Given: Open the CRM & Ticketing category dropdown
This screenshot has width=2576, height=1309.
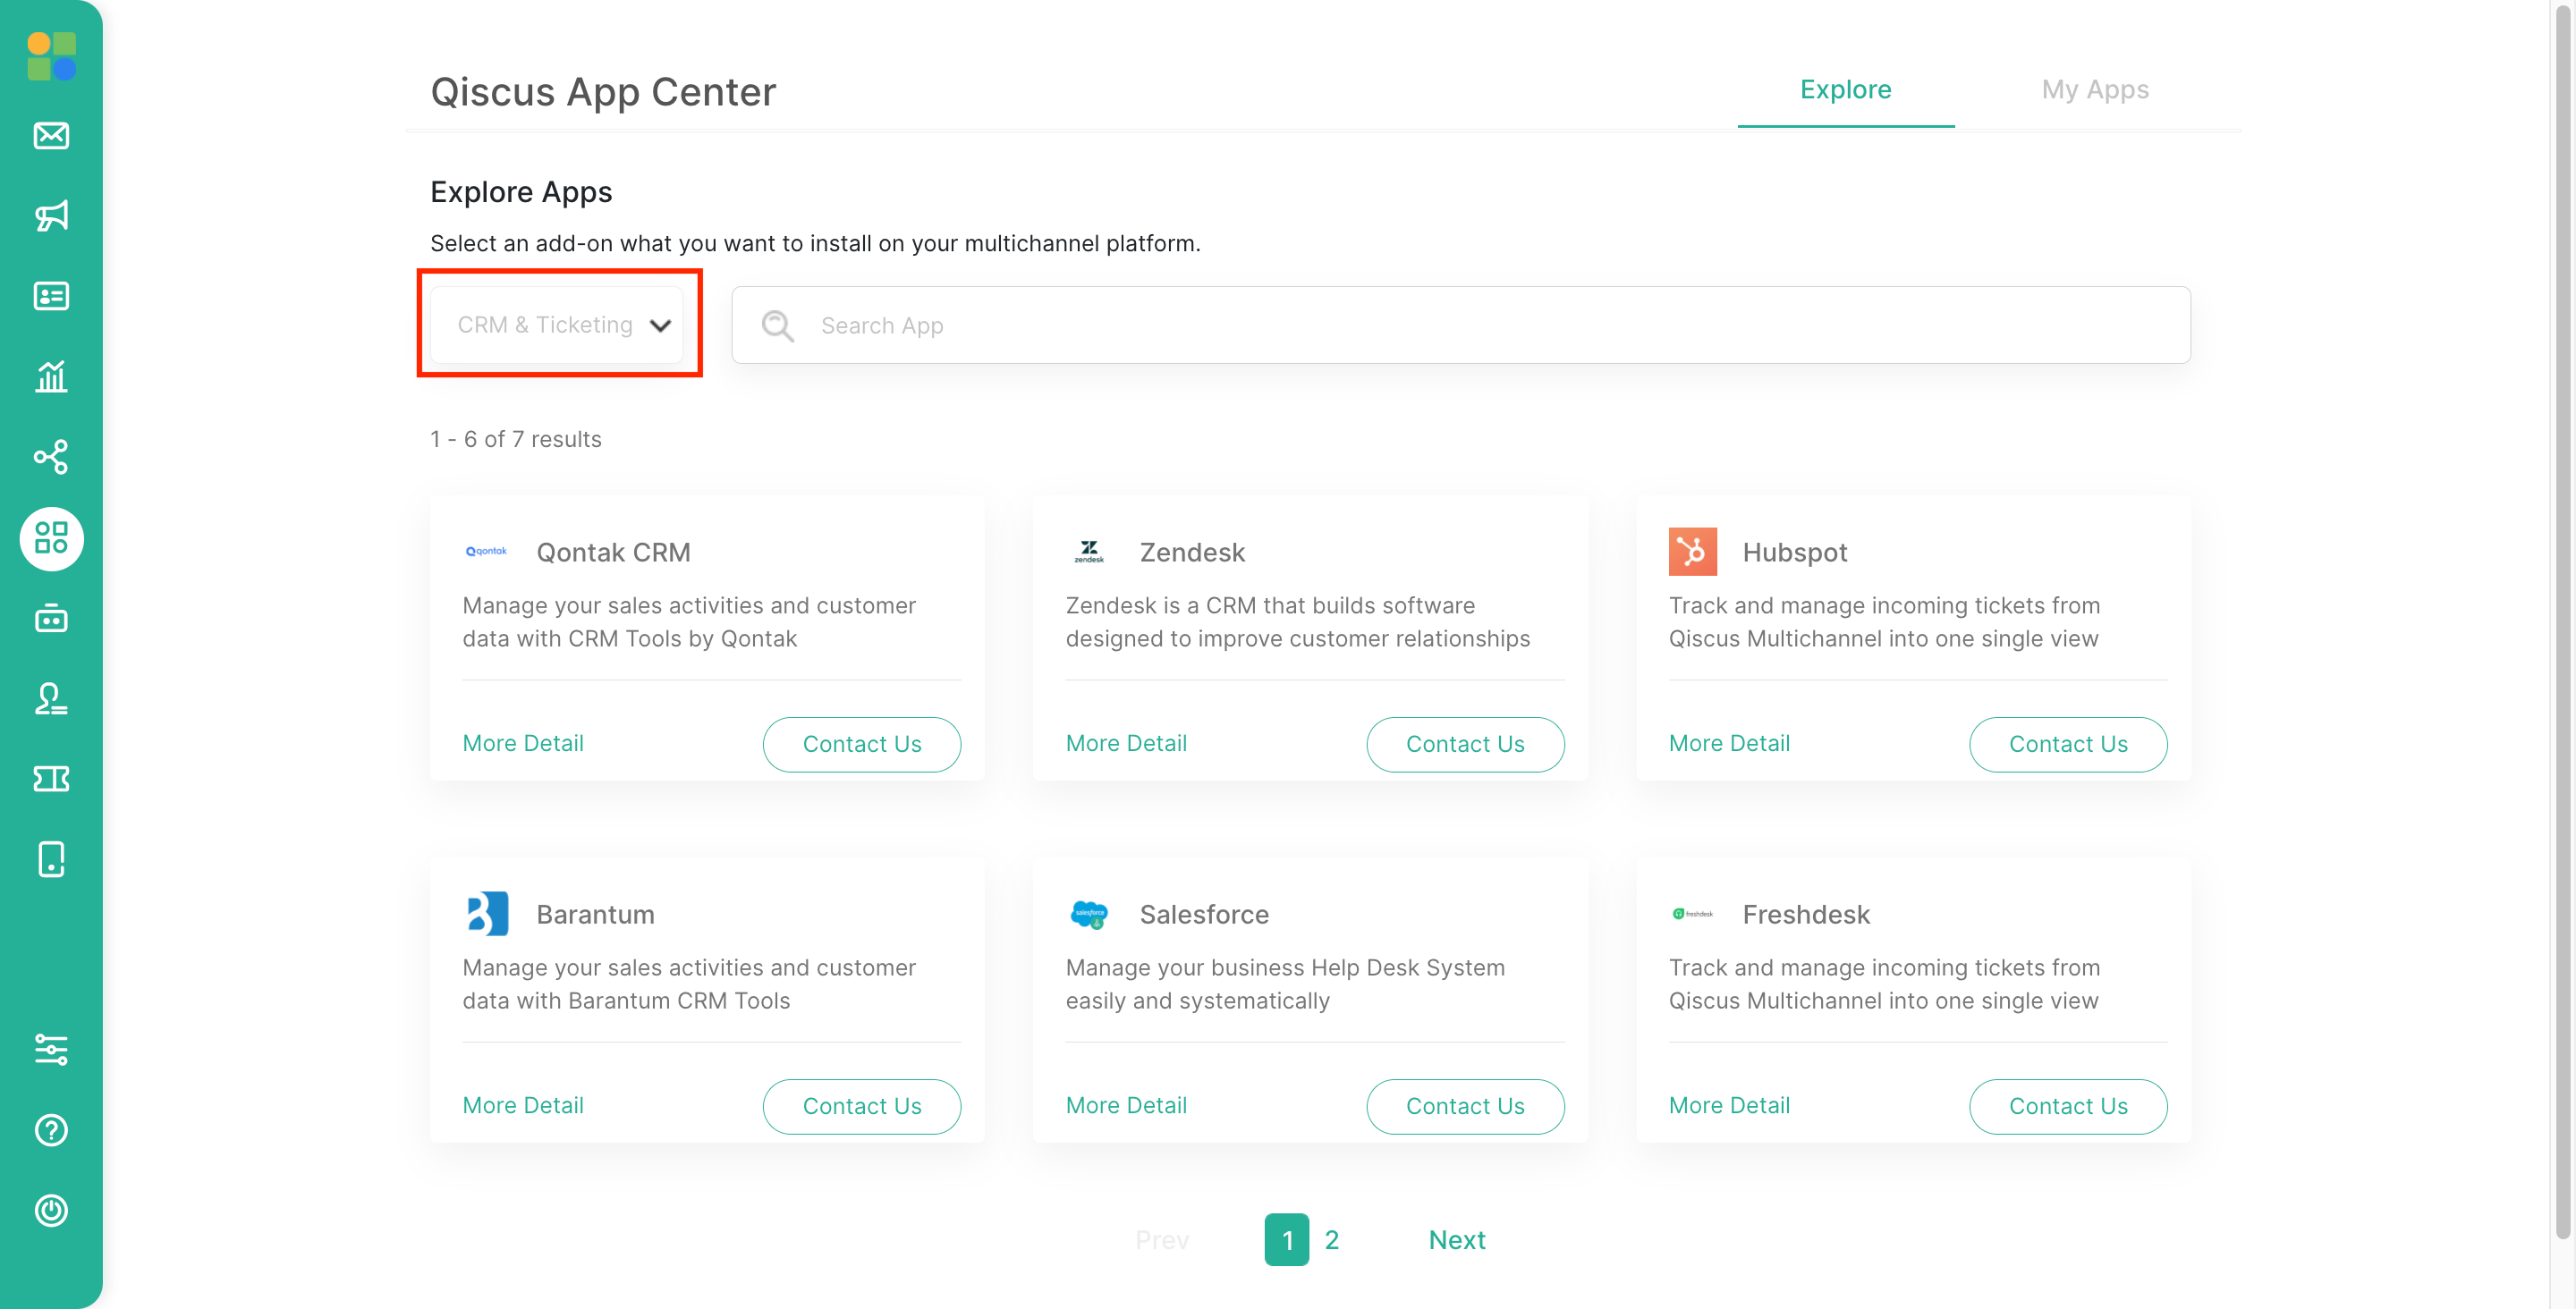Looking at the screenshot, I should [557, 325].
